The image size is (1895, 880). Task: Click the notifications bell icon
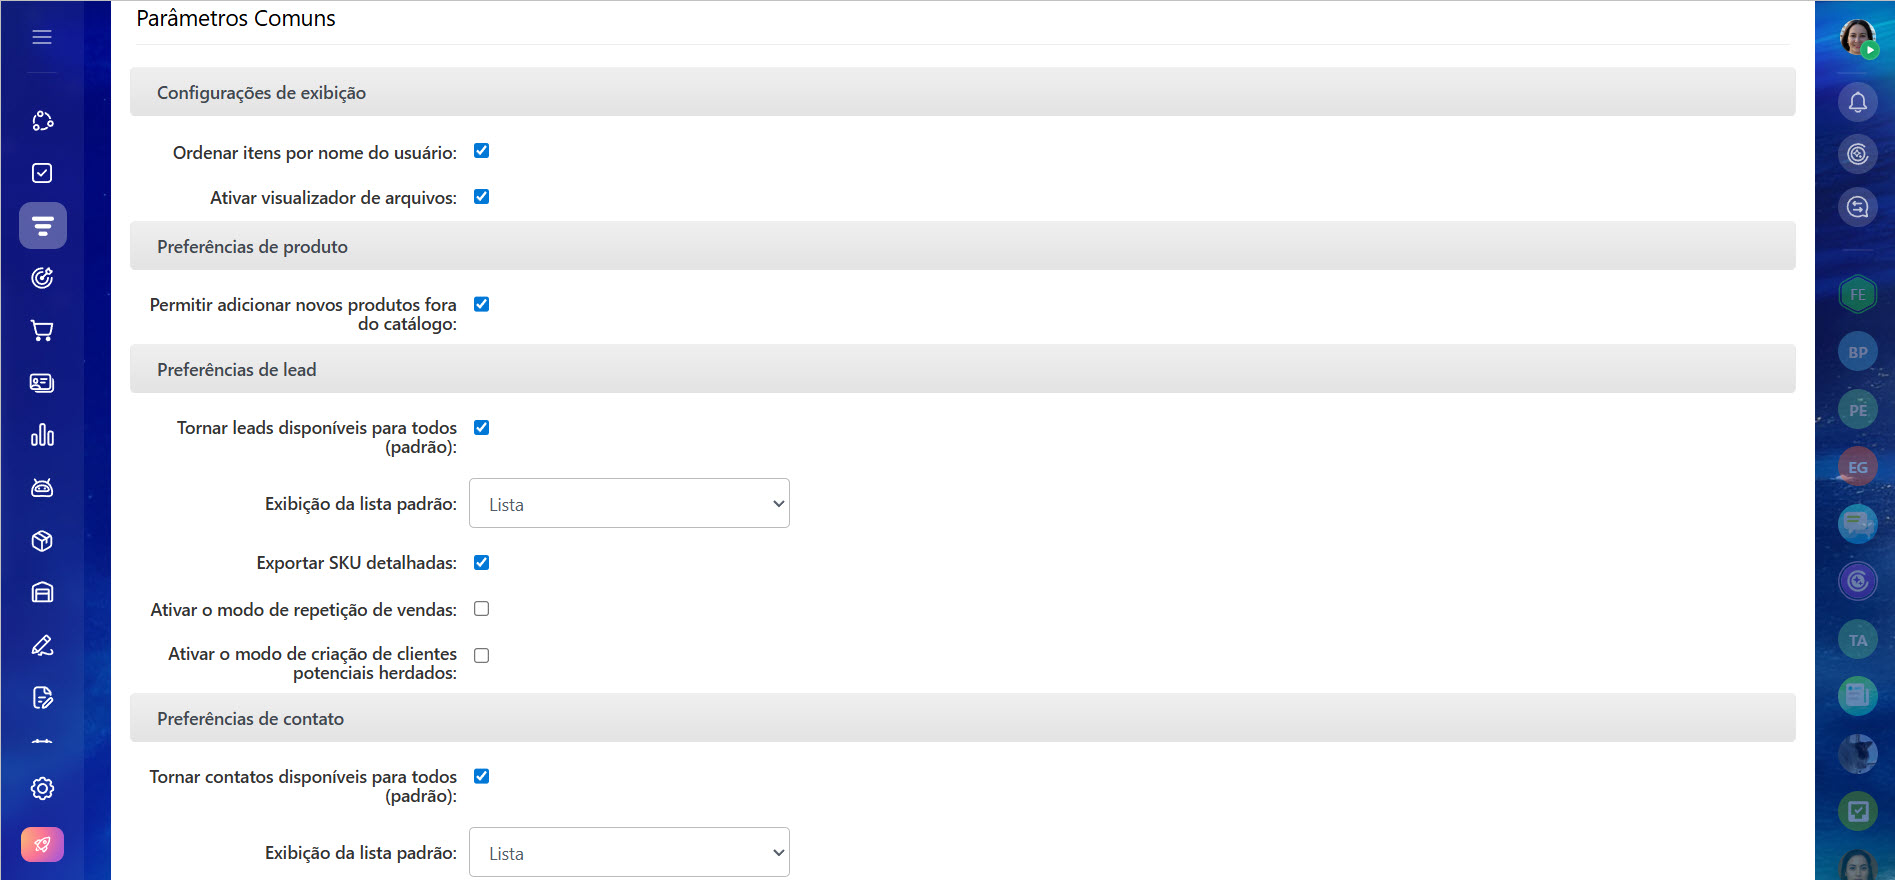pos(1857,102)
